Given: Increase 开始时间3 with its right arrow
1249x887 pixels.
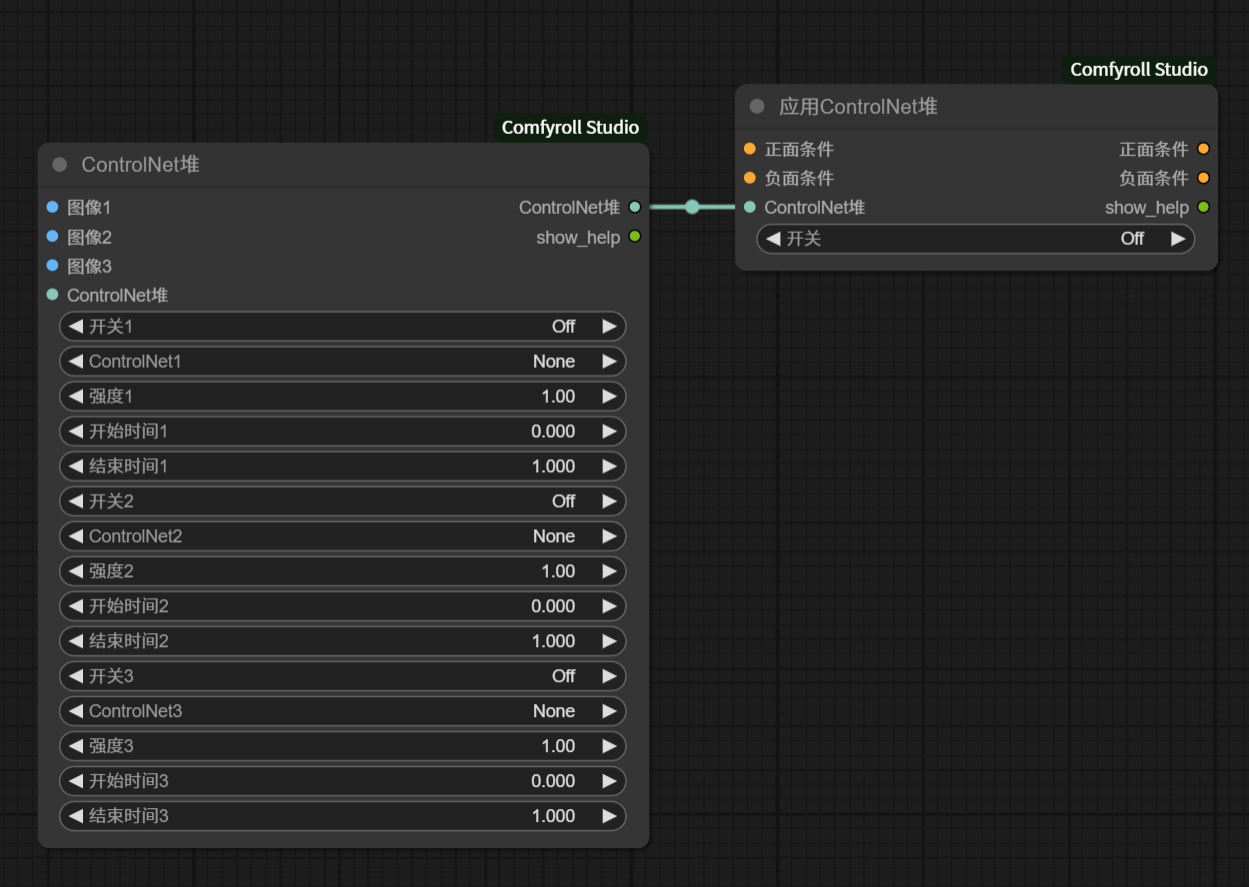Looking at the screenshot, I should [609, 781].
